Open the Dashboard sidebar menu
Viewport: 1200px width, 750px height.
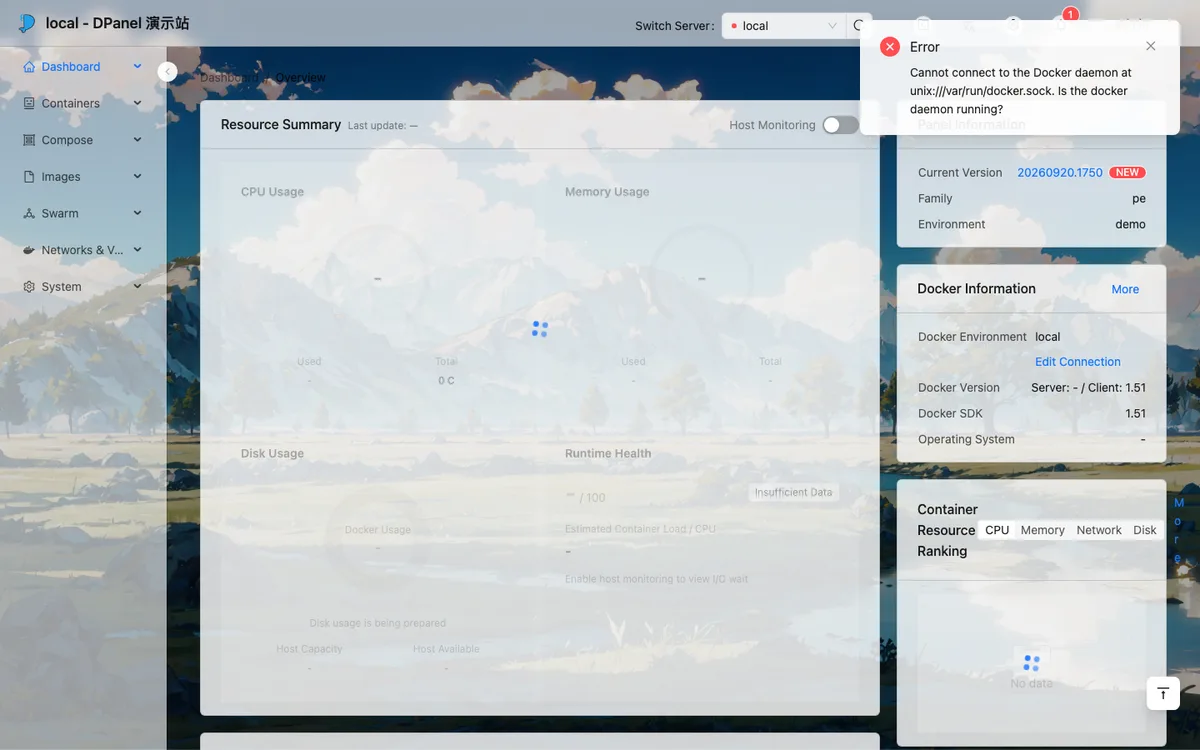point(83,67)
